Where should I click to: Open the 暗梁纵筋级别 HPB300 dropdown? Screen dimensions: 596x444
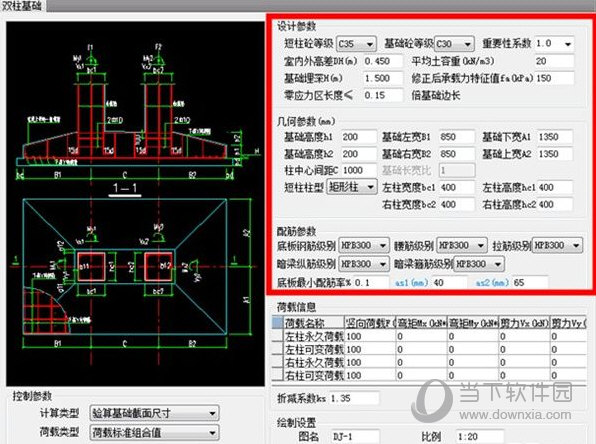pos(364,263)
